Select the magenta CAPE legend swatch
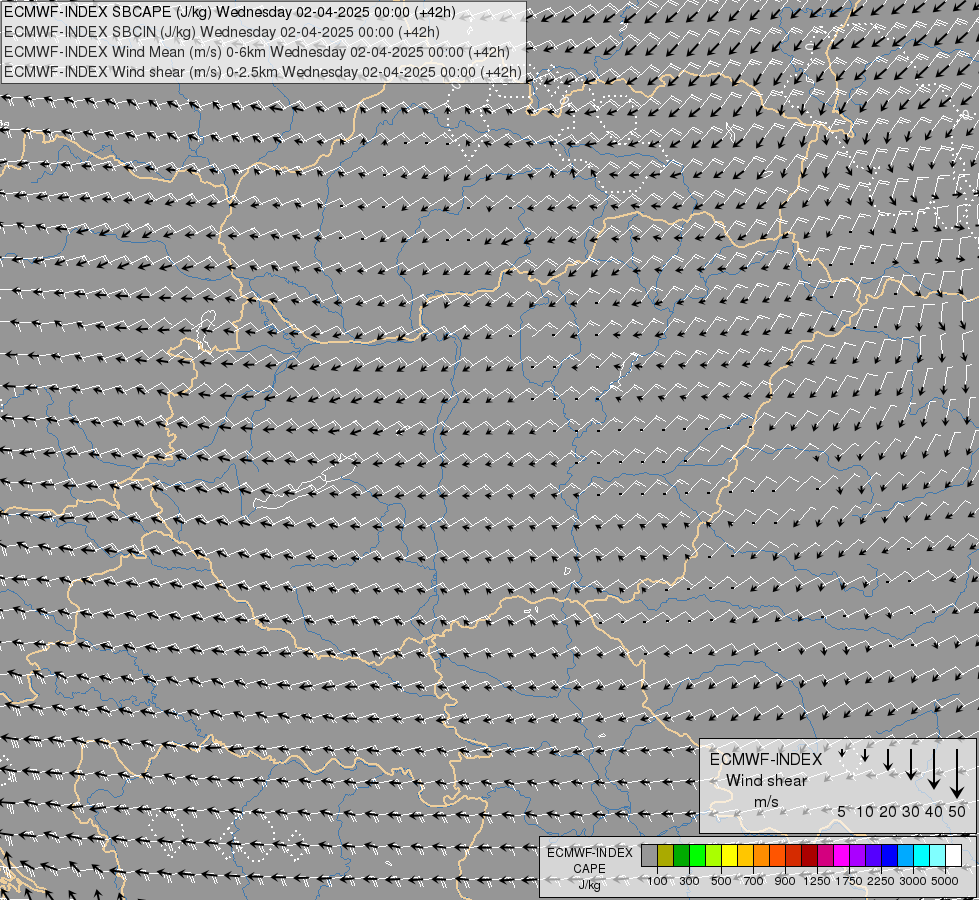This screenshot has width=979, height=900. tap(842, 855)
